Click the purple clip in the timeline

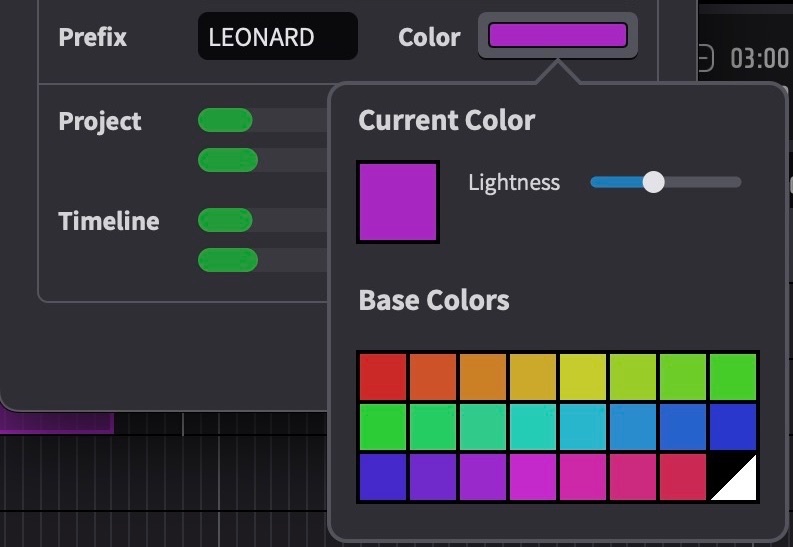coord(57,423)
